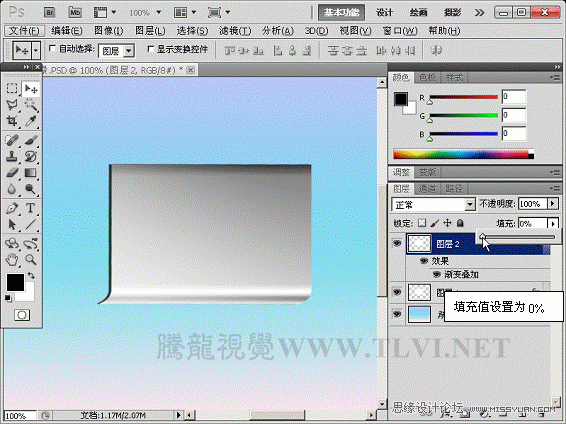Select the Blur tool

tap(12, 189)
